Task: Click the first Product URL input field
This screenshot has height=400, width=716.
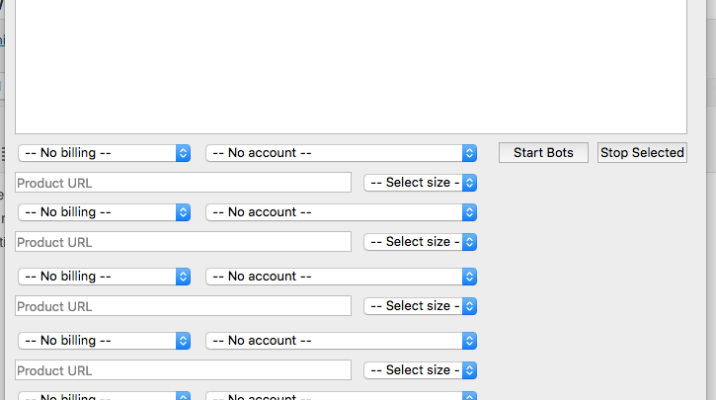Action: [x=184, y=183]
